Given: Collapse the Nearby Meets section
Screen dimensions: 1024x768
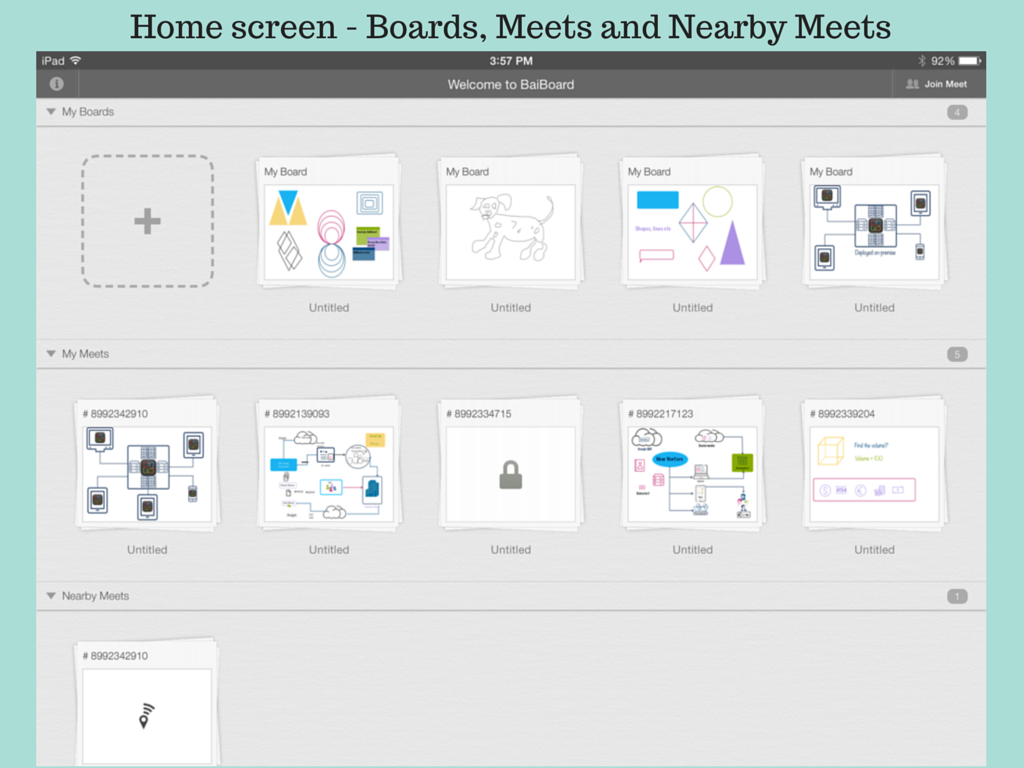Looking at the screenshot, I should click(51, 596).
